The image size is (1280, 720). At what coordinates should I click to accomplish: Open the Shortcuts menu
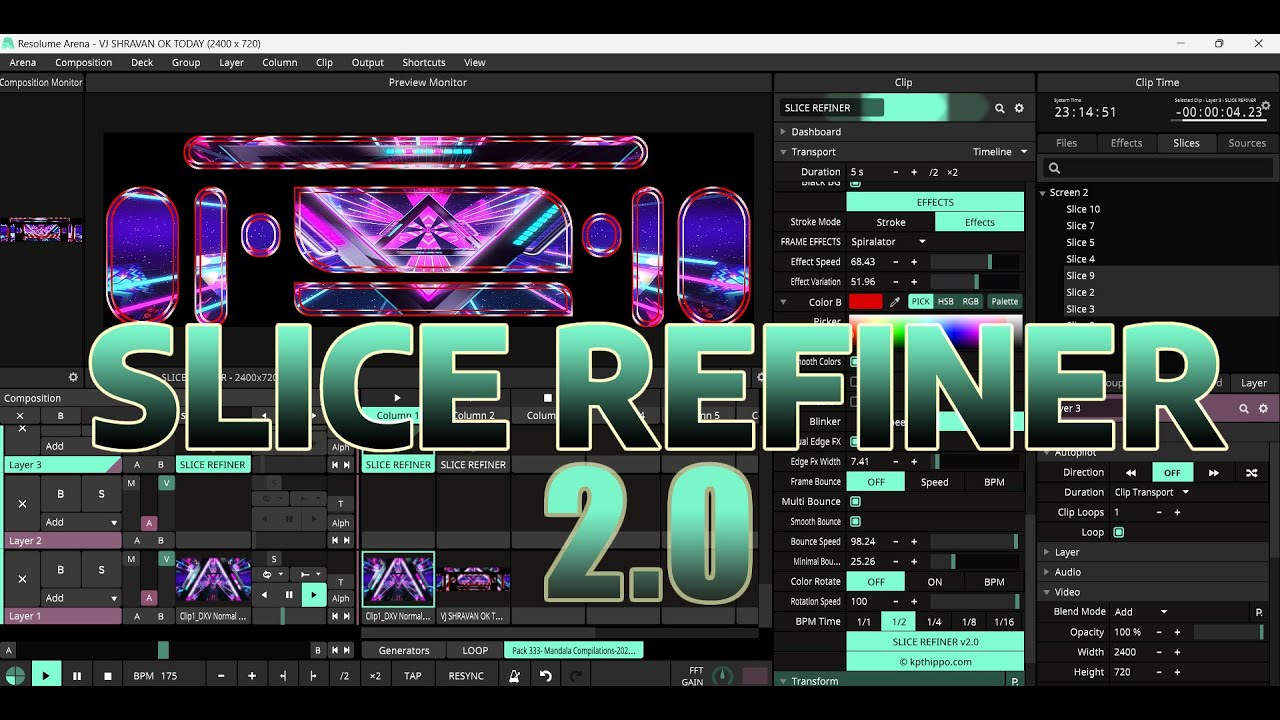(x=424, y=62)
